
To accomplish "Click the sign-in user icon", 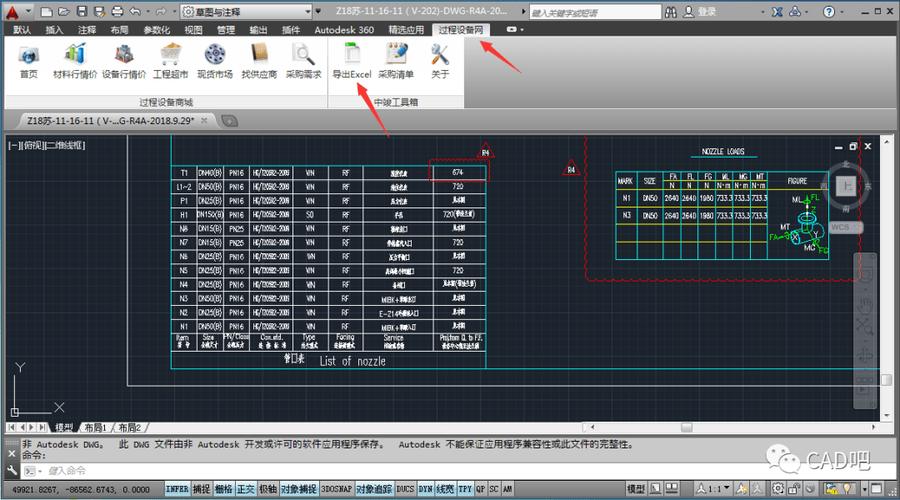I will [x=689, y=11].
